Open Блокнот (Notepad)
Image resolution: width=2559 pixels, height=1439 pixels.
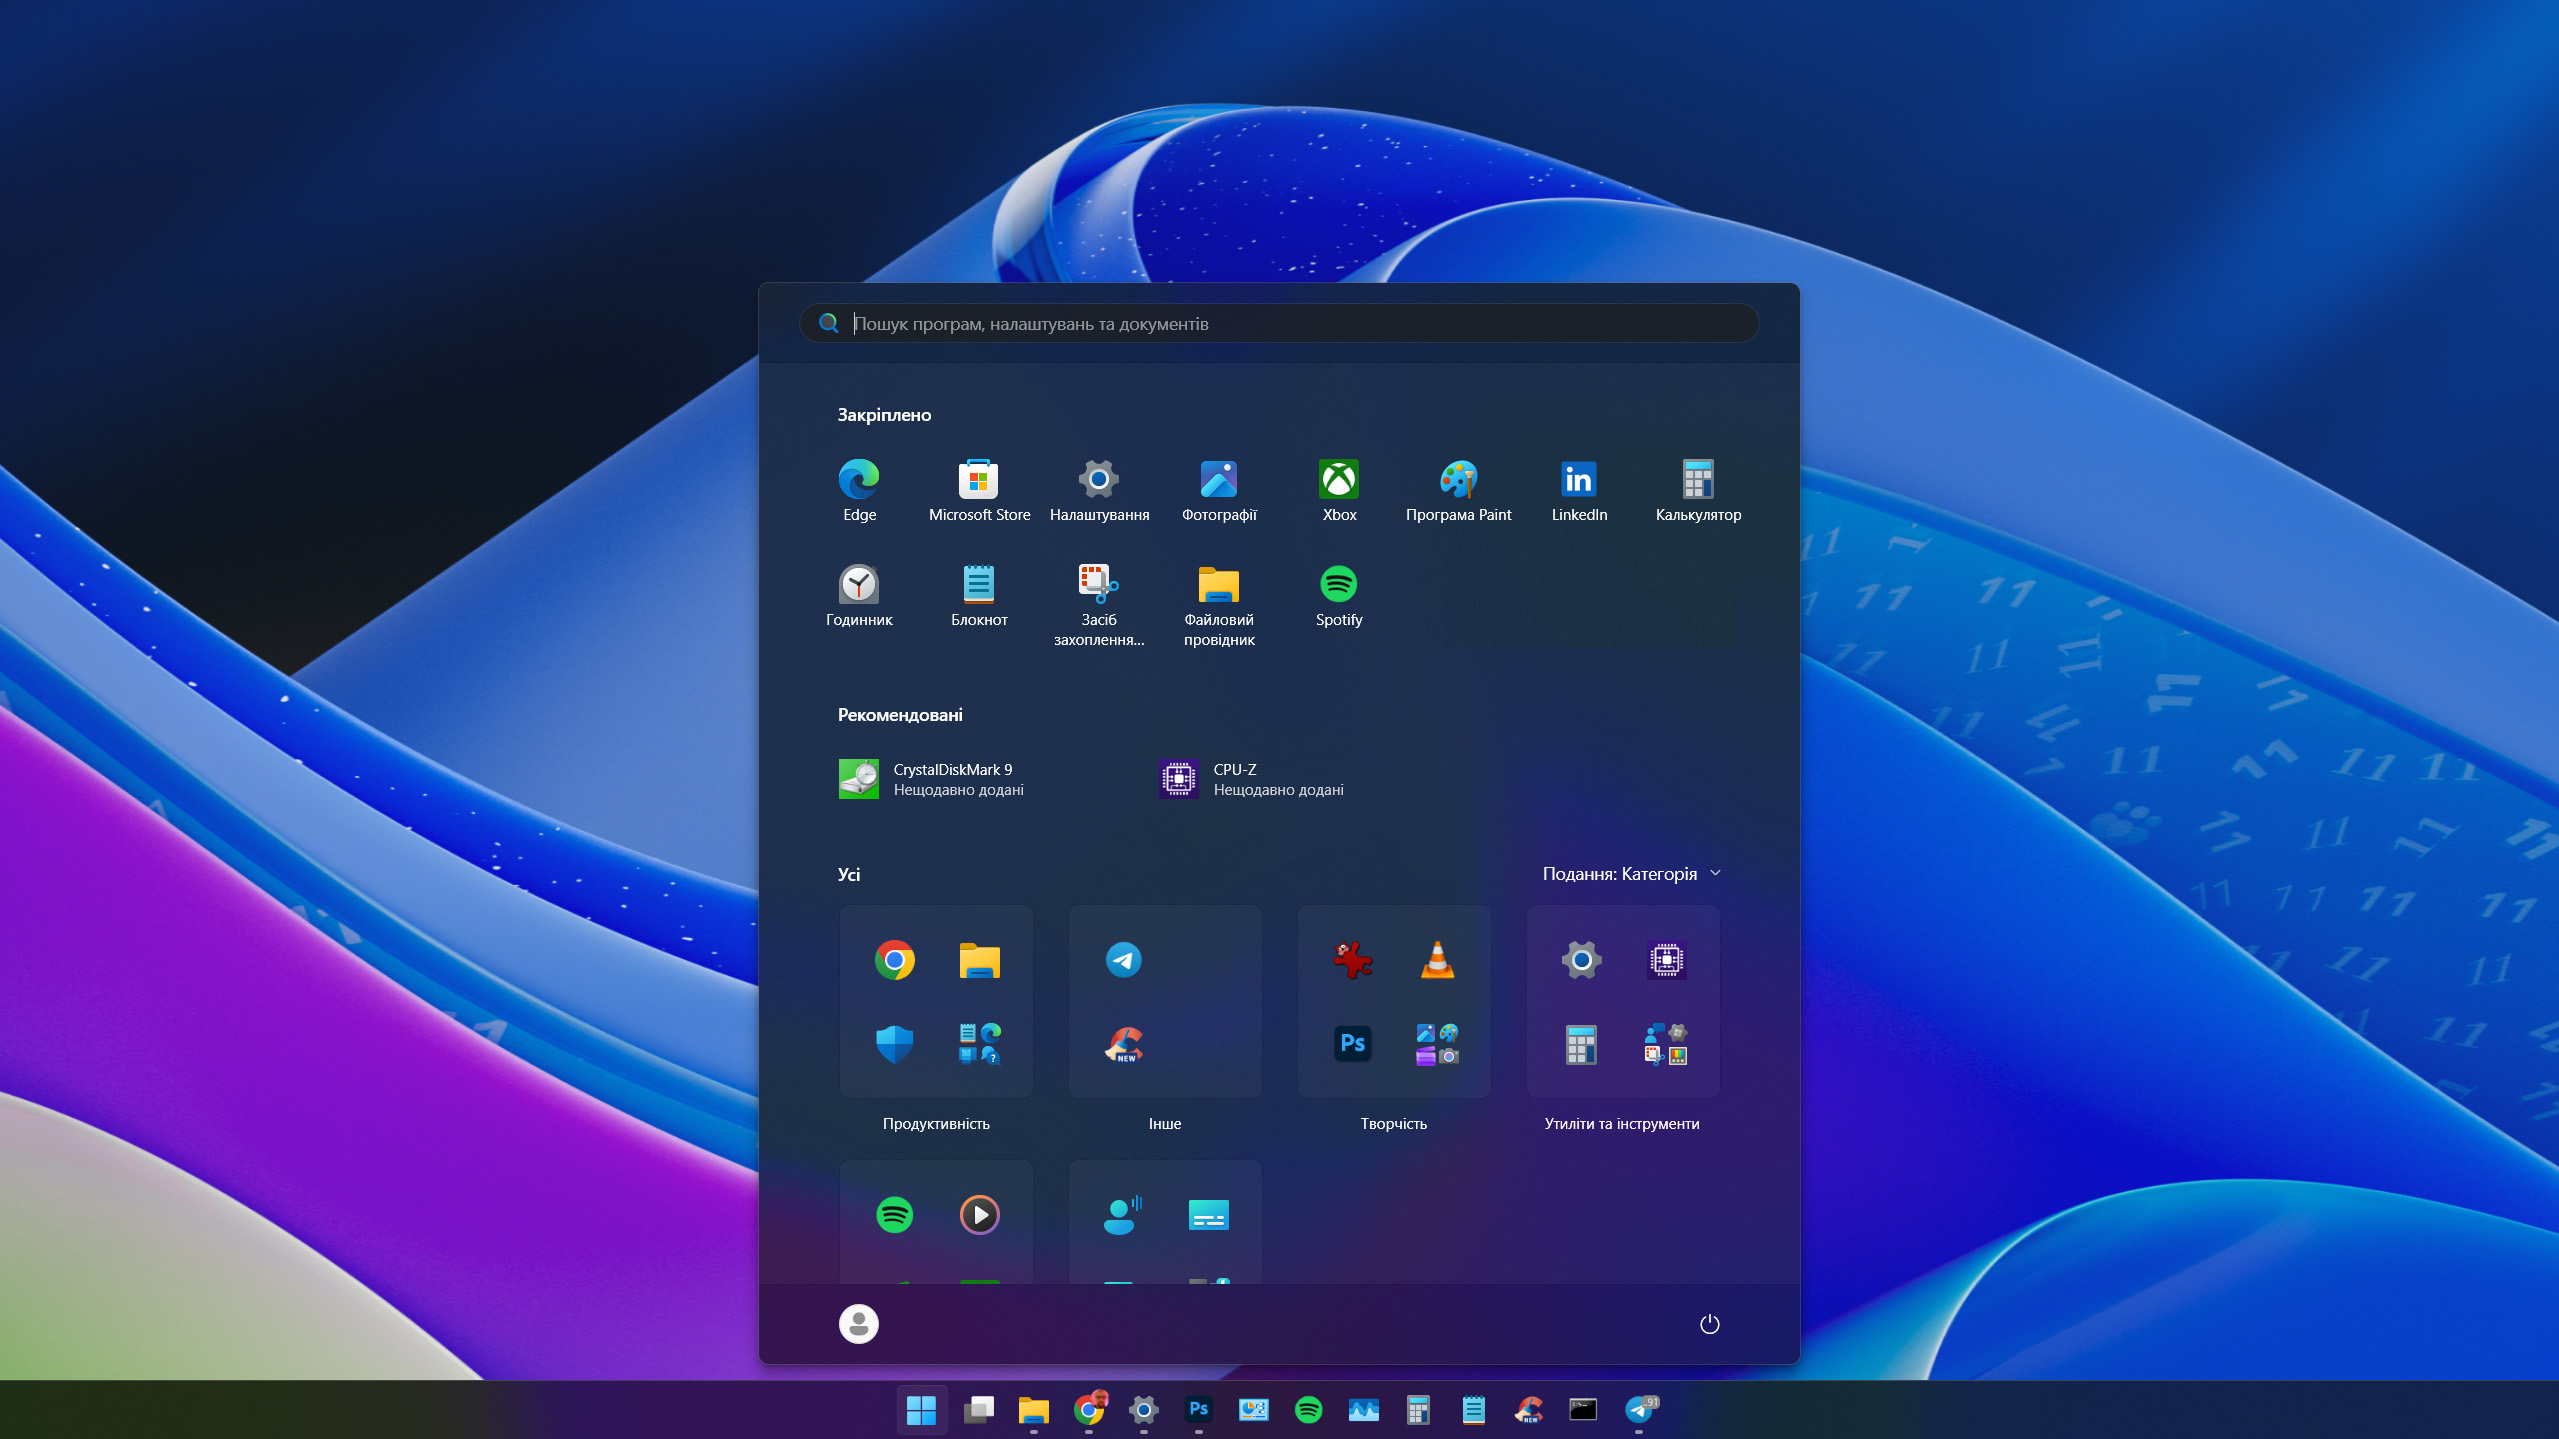[979, 592]
